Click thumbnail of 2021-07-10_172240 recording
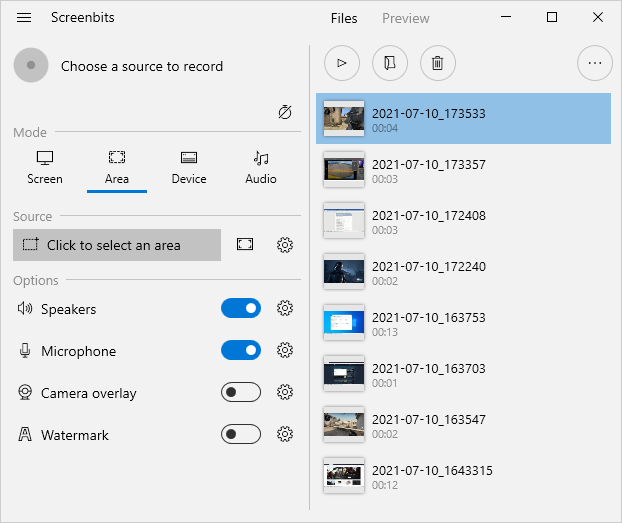The image size is (622, 523). (344, 271)
